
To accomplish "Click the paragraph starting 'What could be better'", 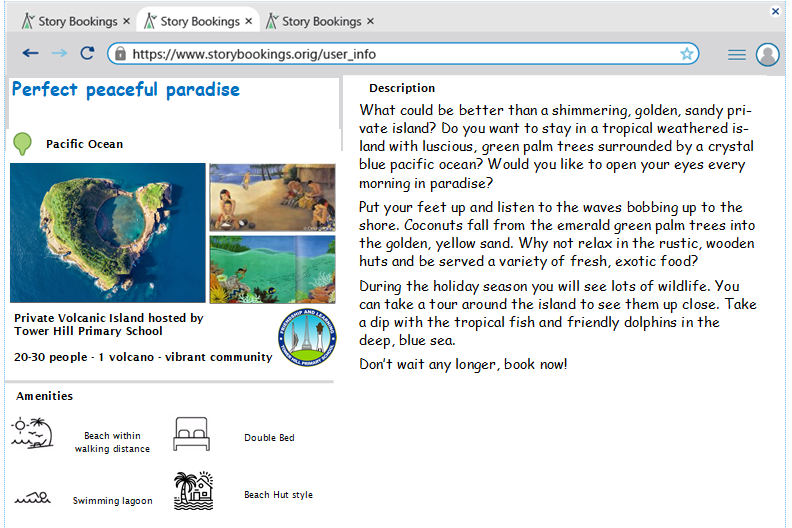I will tap(557, 147).
